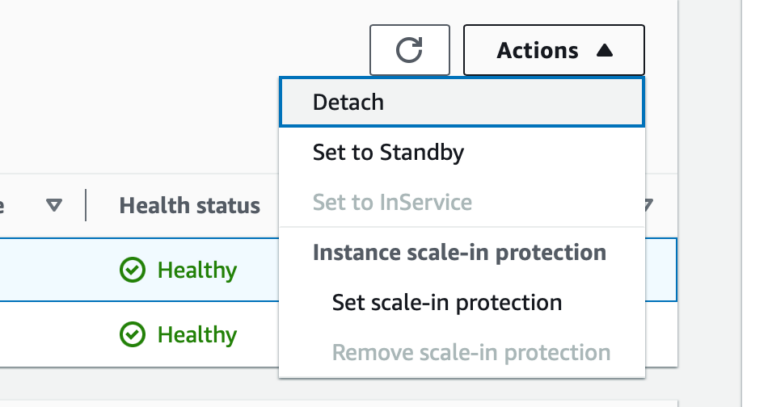768x407 pixels.
Task: Sort by the Health status column header
Action: tap(190, 205)
